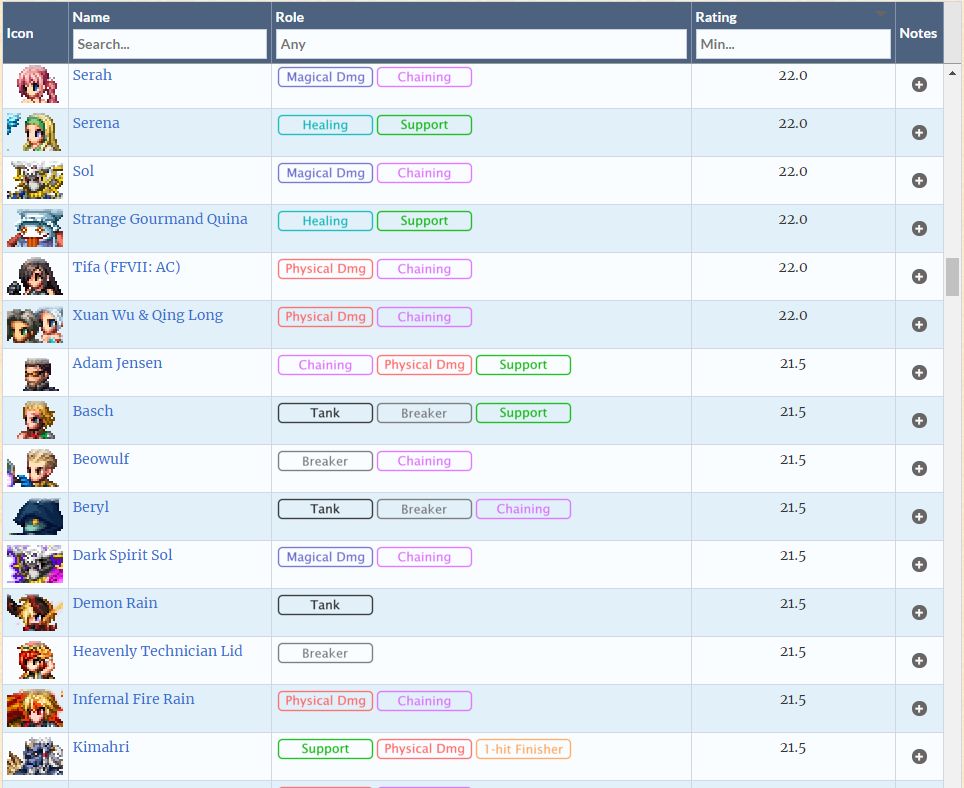Select Serah's Magical Dmg tag
This screenshot has height=788, width=964.
325,77
